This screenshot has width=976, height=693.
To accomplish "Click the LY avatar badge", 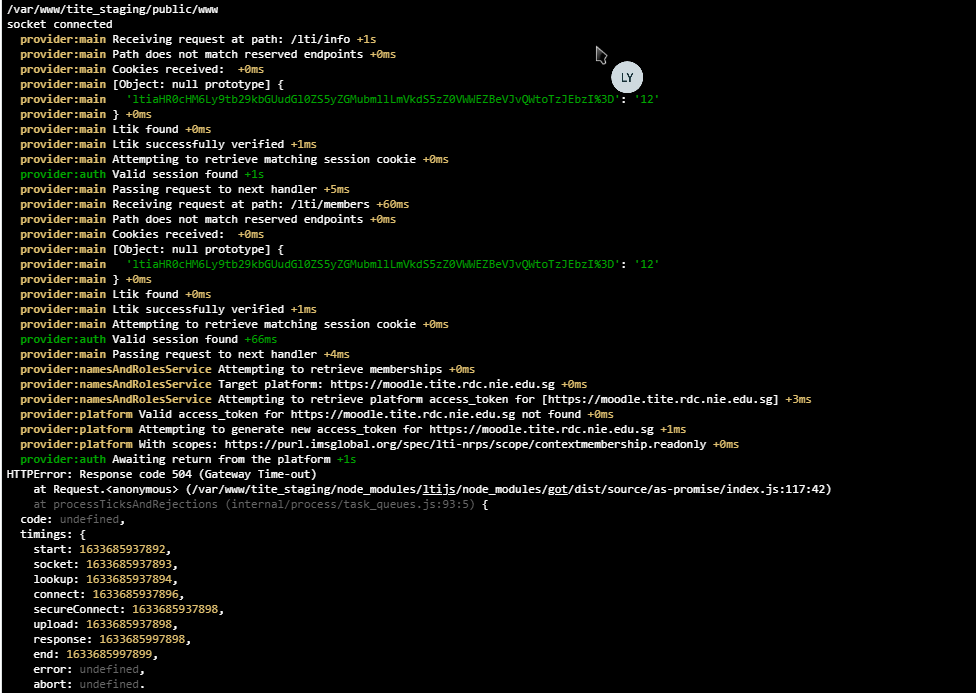I will [627, 77].
